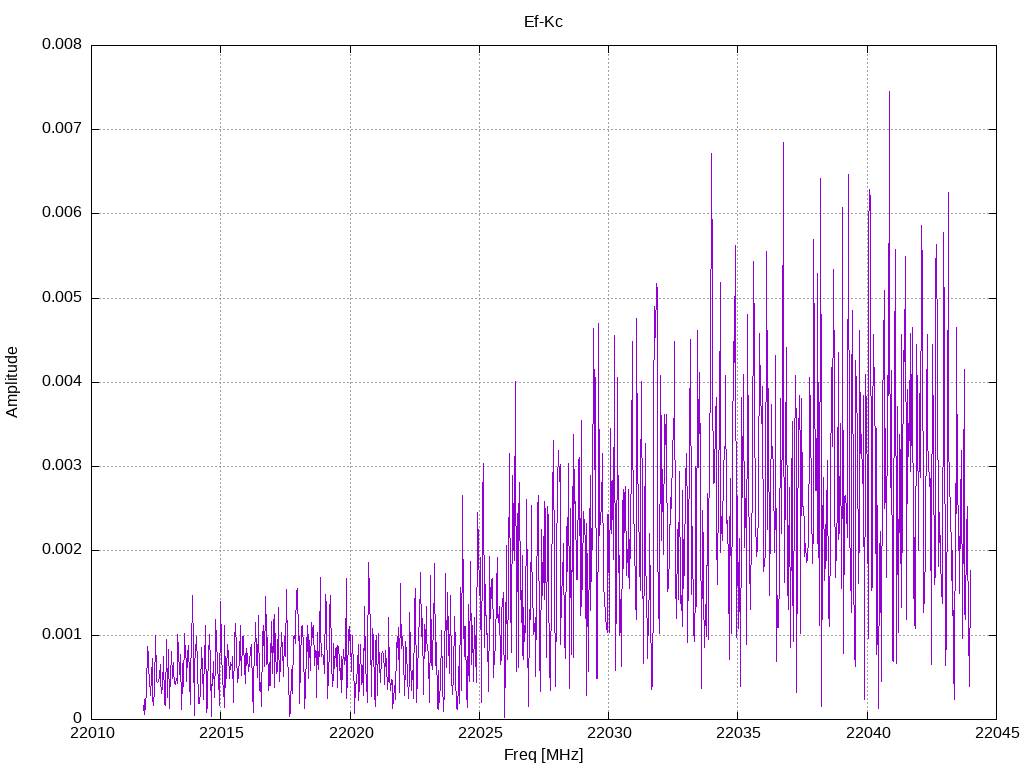Click the y-axis value 0.005
Viewport: 1024px width, 768px height.
point(62,298)
